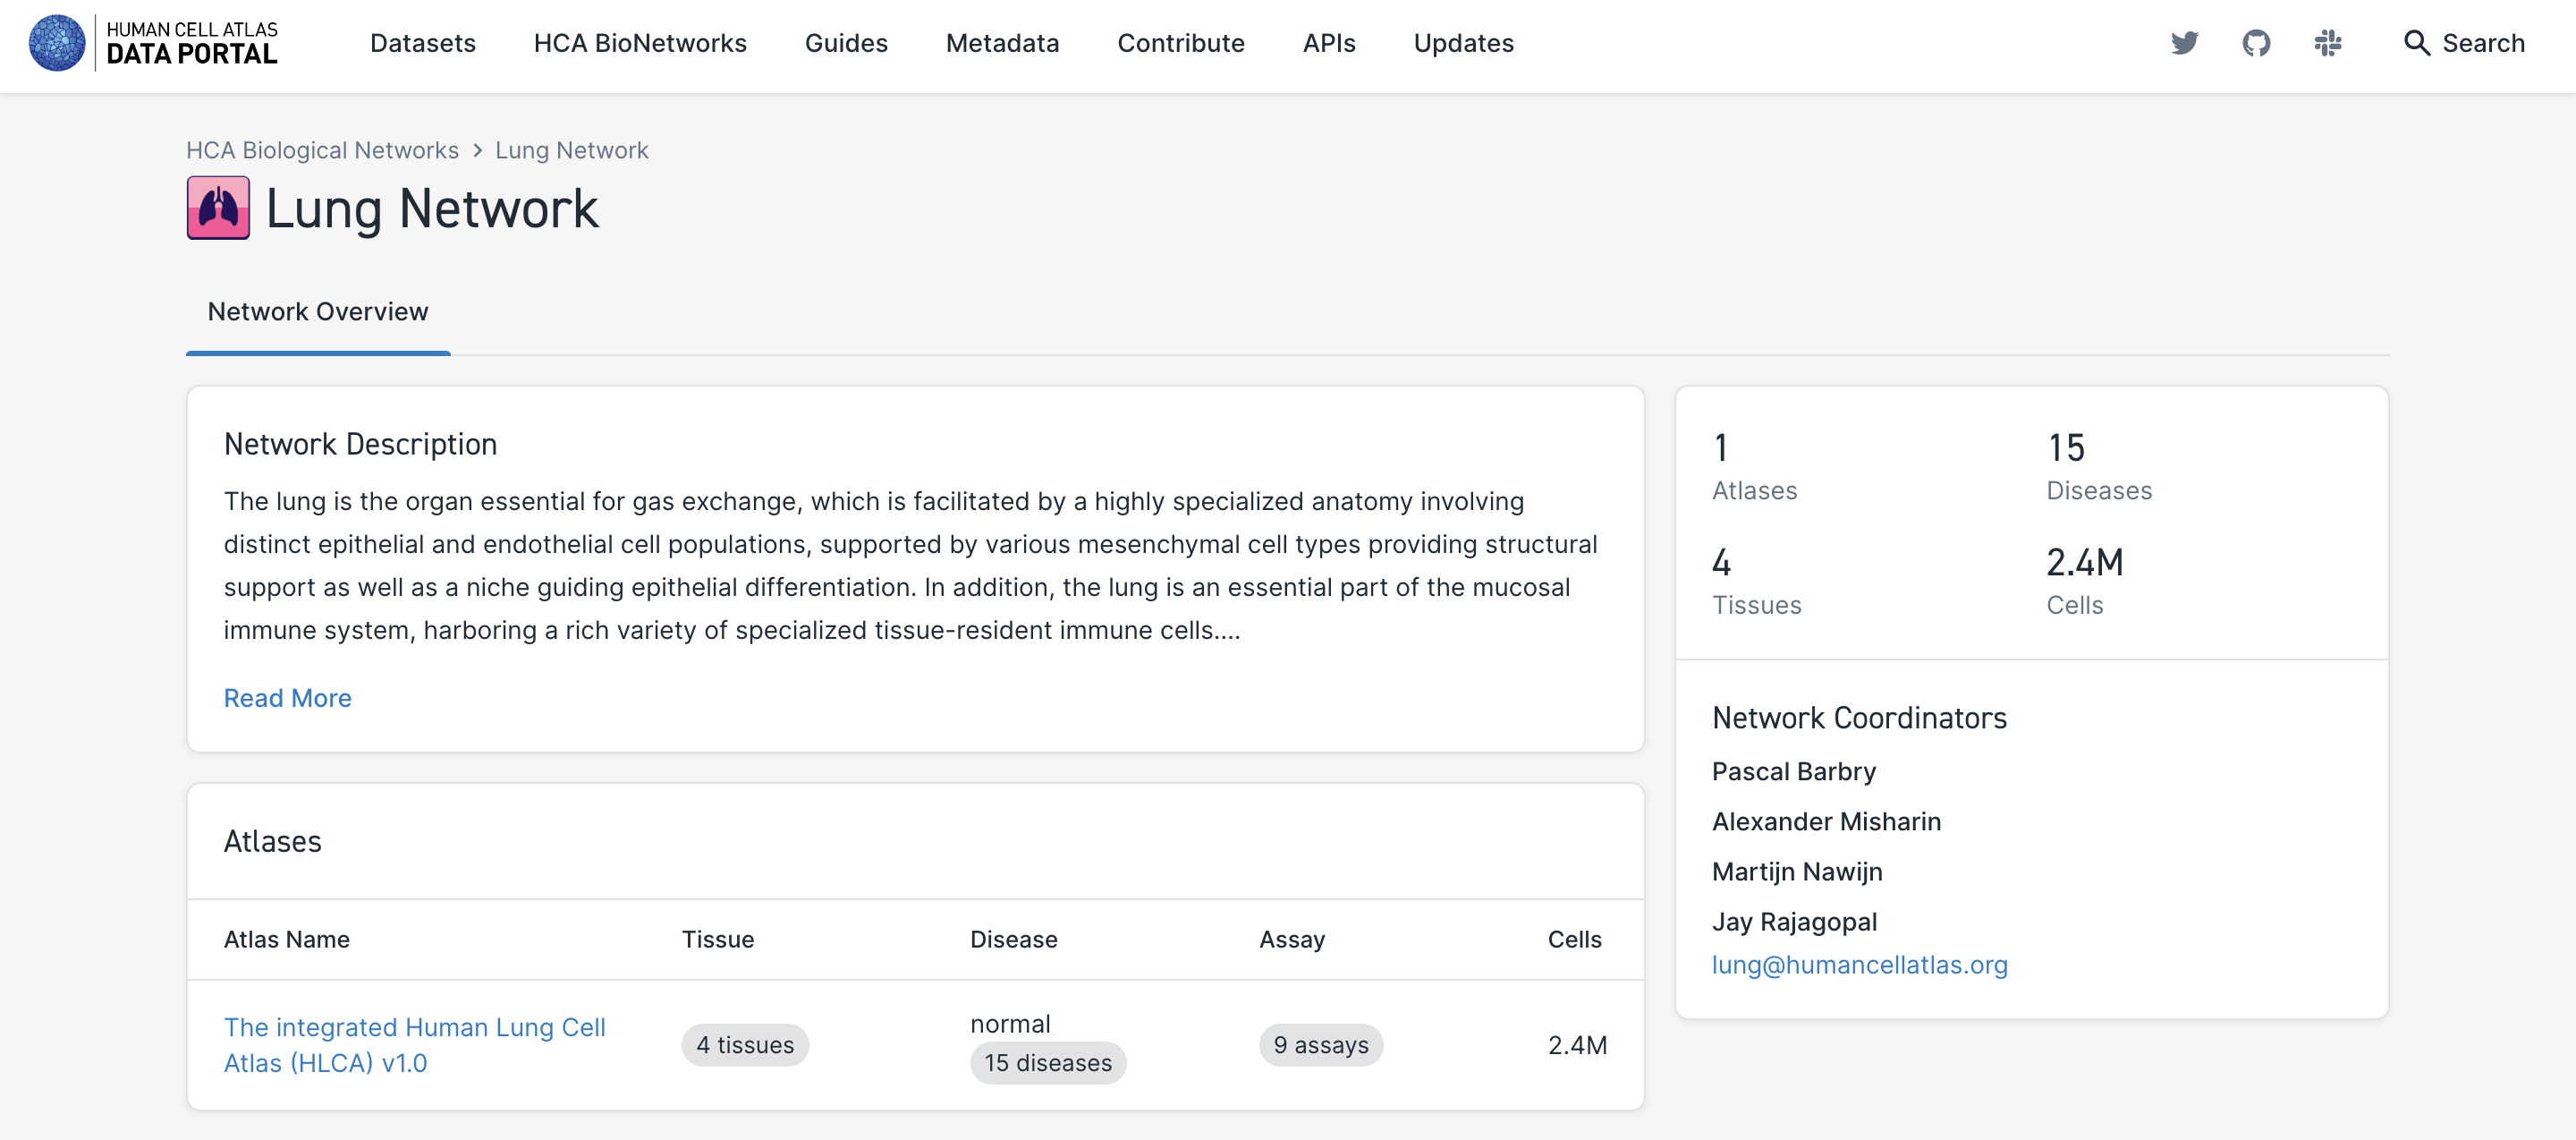
Task: Click the Atlas Name column header
Action: point(287,939)
